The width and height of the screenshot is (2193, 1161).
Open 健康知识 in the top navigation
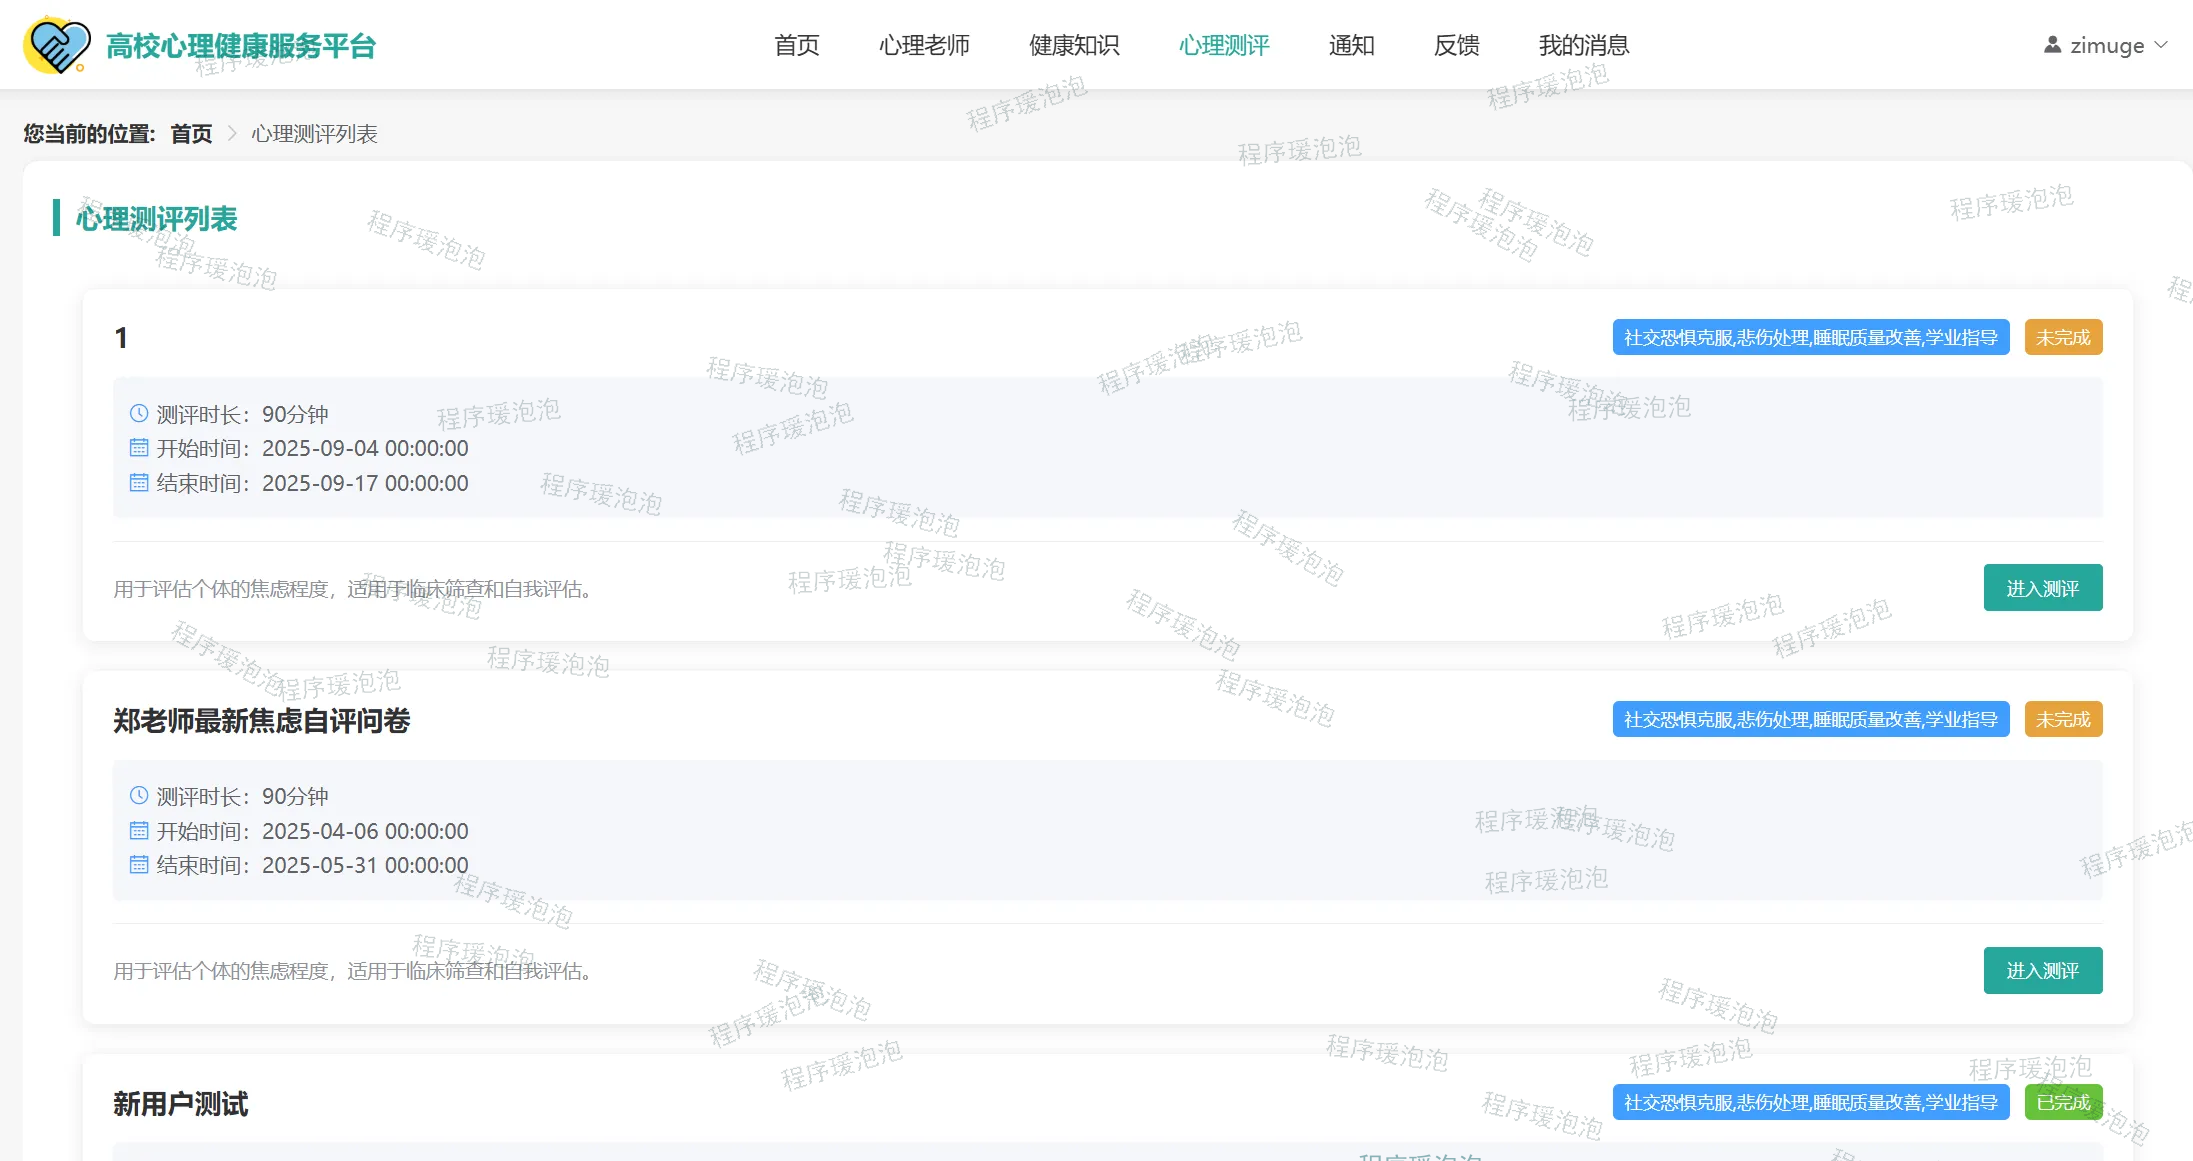coord(1074,45)
